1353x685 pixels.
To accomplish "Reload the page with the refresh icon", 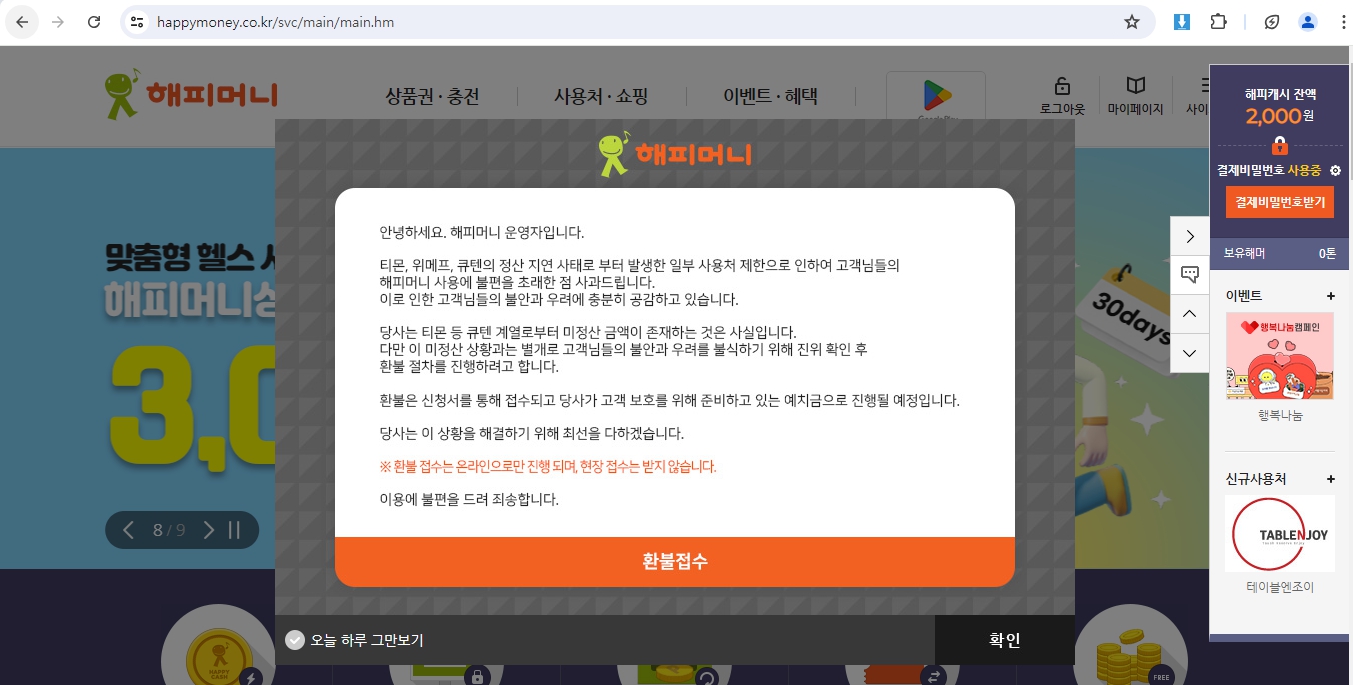I will click(x=94, y=22).
